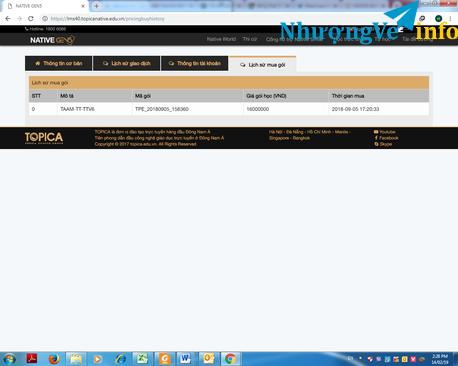Open the Chrome three-dot menu
The width and height of the screenshot is (458, 366).
tap(450, 19)
